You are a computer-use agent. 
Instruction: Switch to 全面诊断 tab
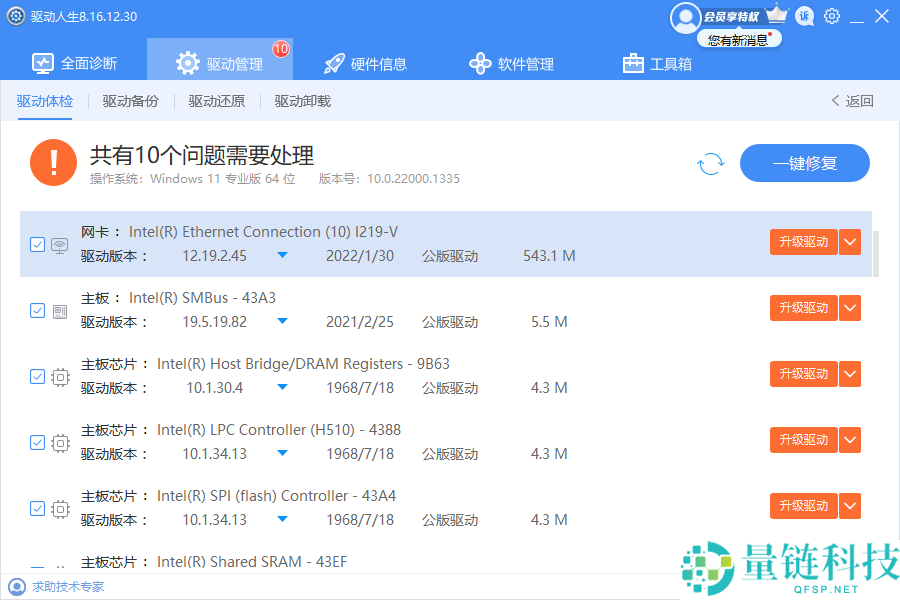74,63
